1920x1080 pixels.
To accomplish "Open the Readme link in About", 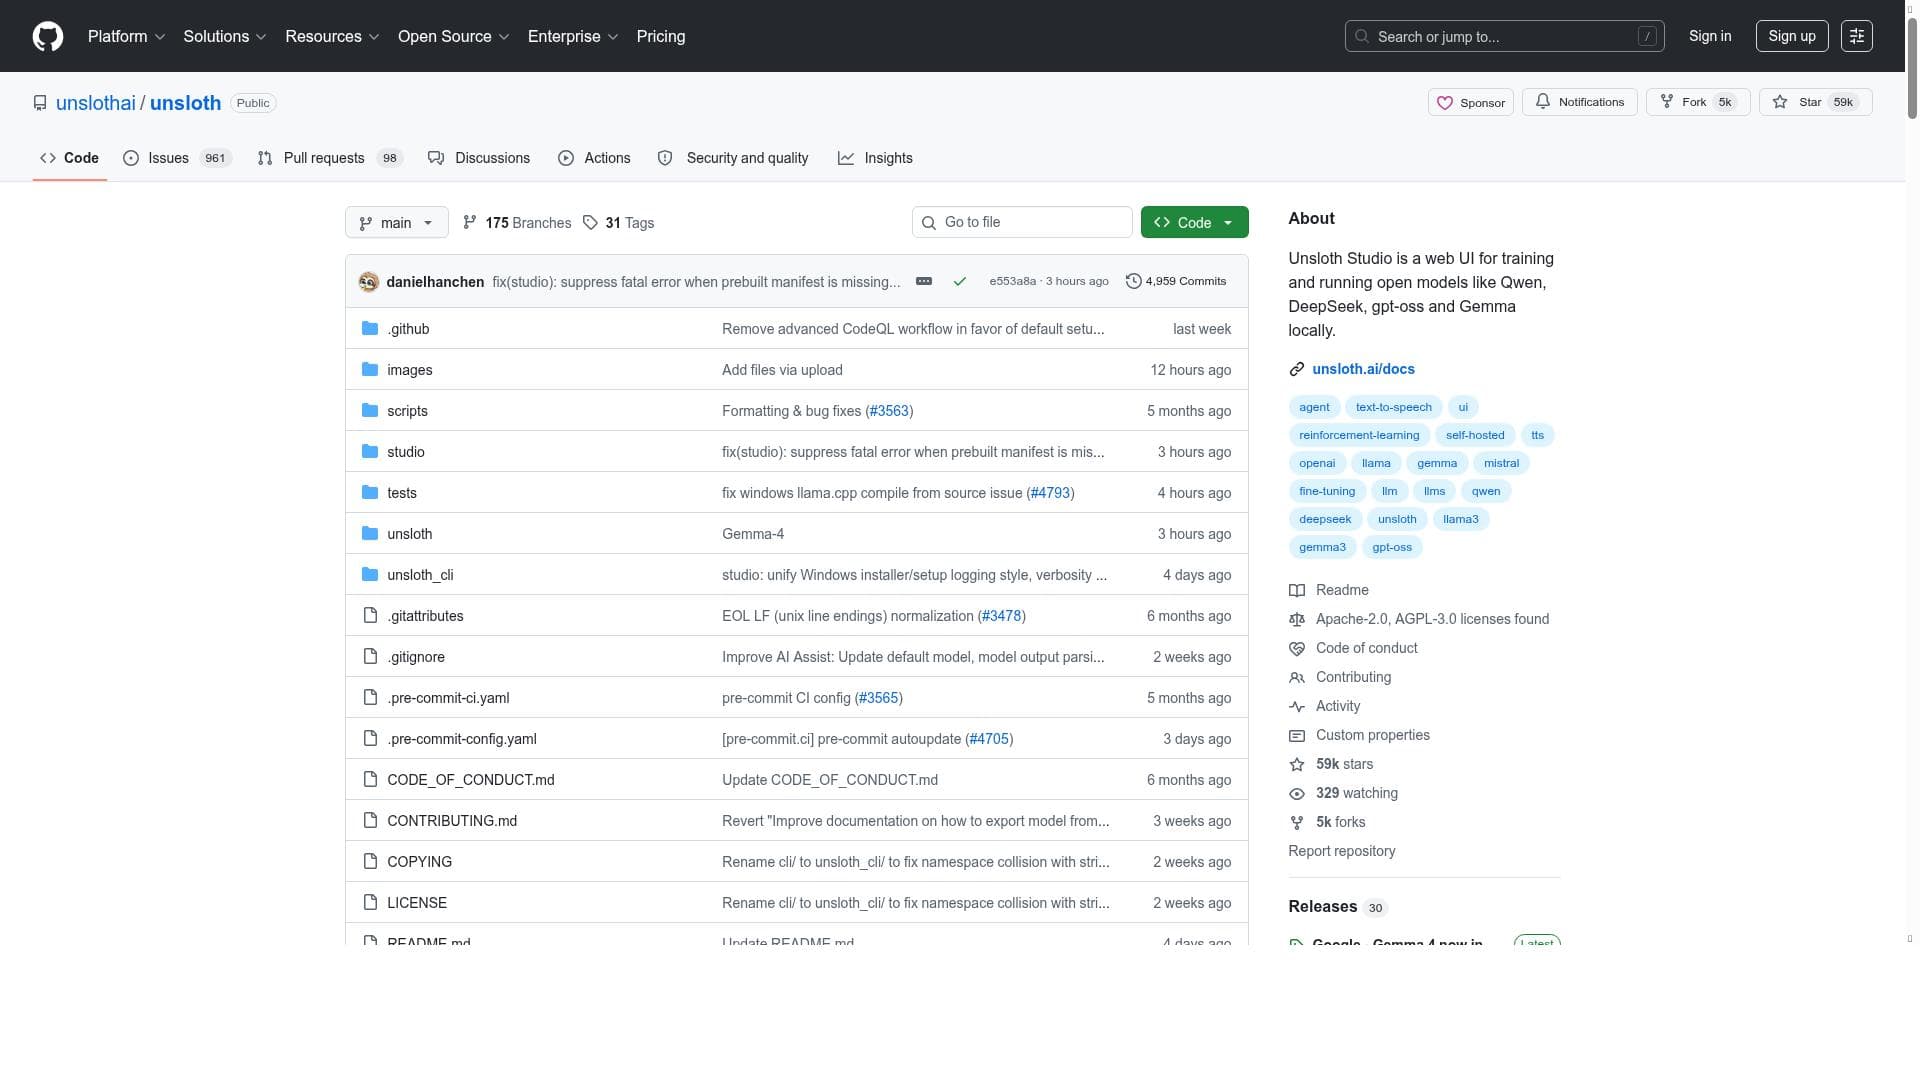I will (x=1329, y=590).
